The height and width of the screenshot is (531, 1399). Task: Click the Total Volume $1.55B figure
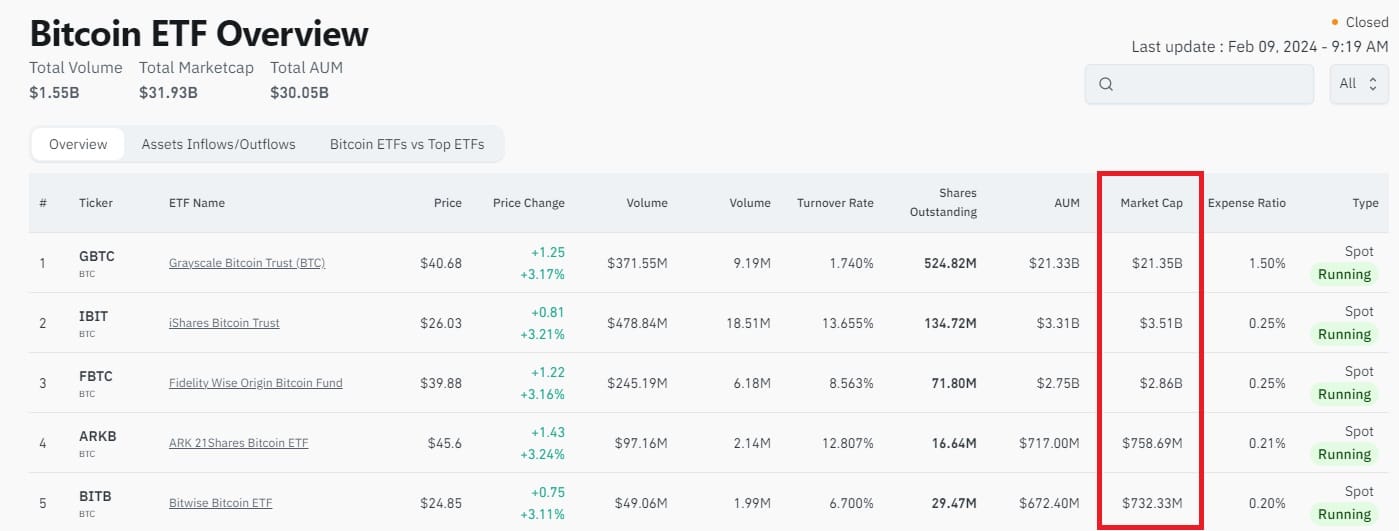point(54,93)
